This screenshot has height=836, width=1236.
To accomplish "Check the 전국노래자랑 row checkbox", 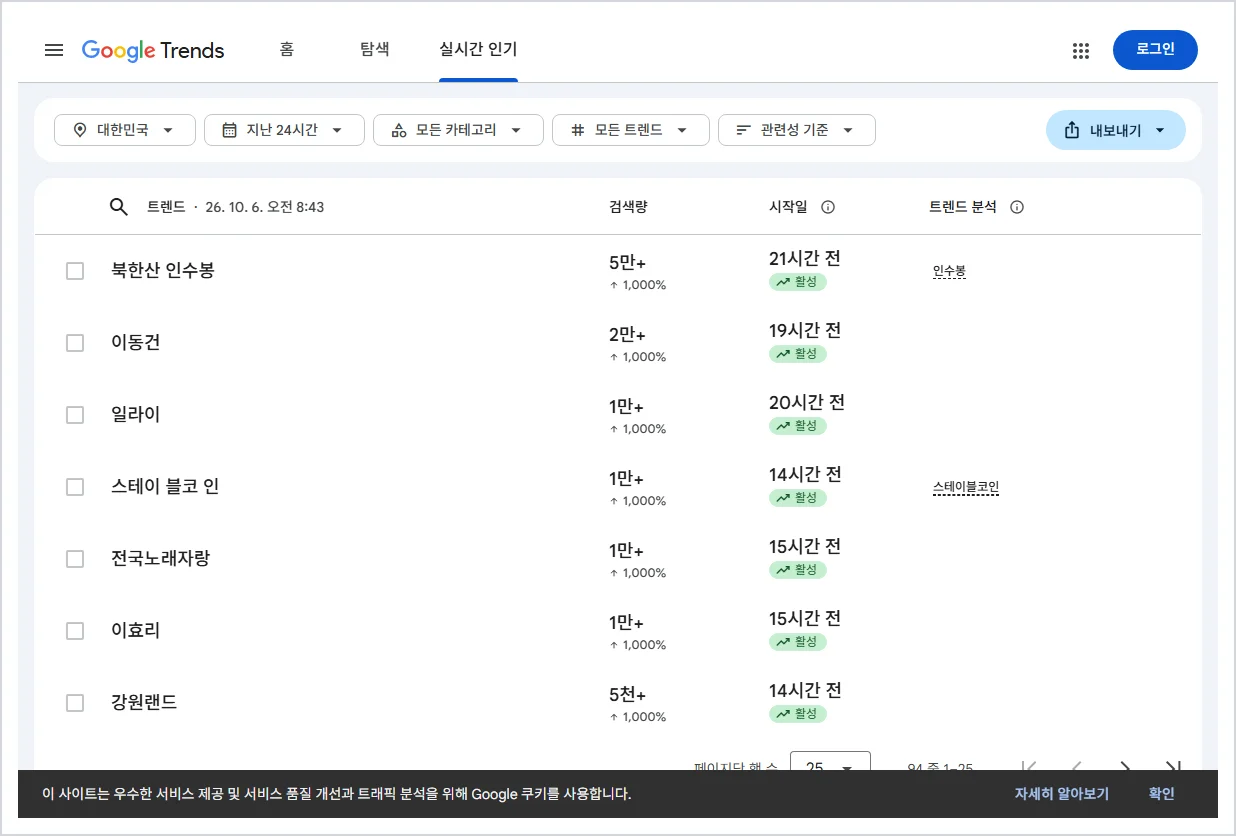I will (75, 559).
